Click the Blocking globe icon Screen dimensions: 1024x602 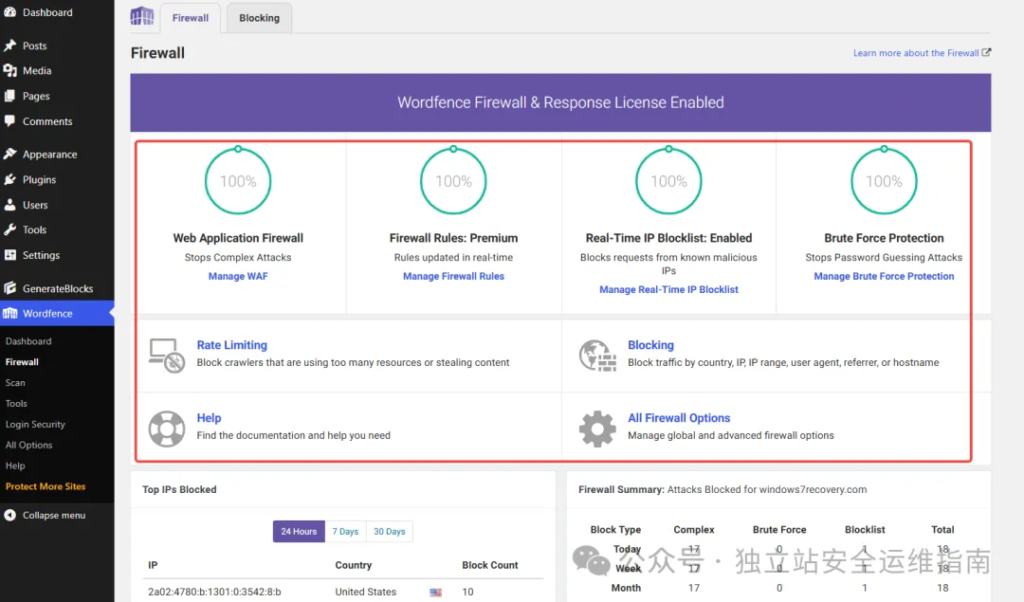click(598, 355)
